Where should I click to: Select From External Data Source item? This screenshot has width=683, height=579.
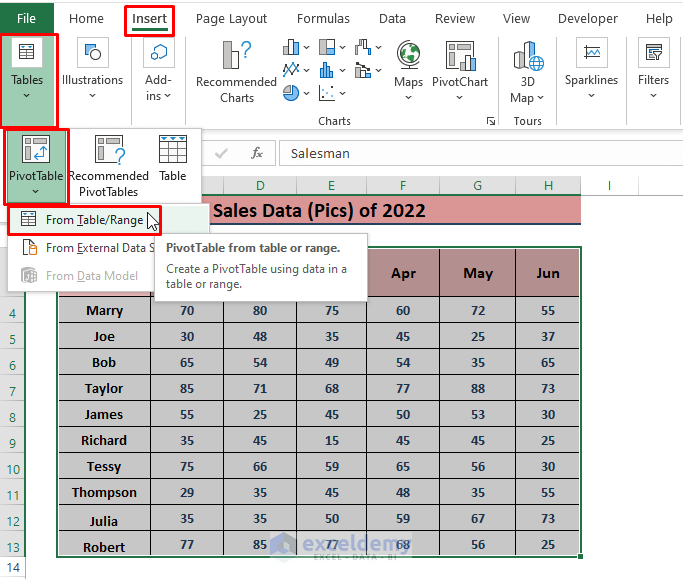[x=82, y=248]
